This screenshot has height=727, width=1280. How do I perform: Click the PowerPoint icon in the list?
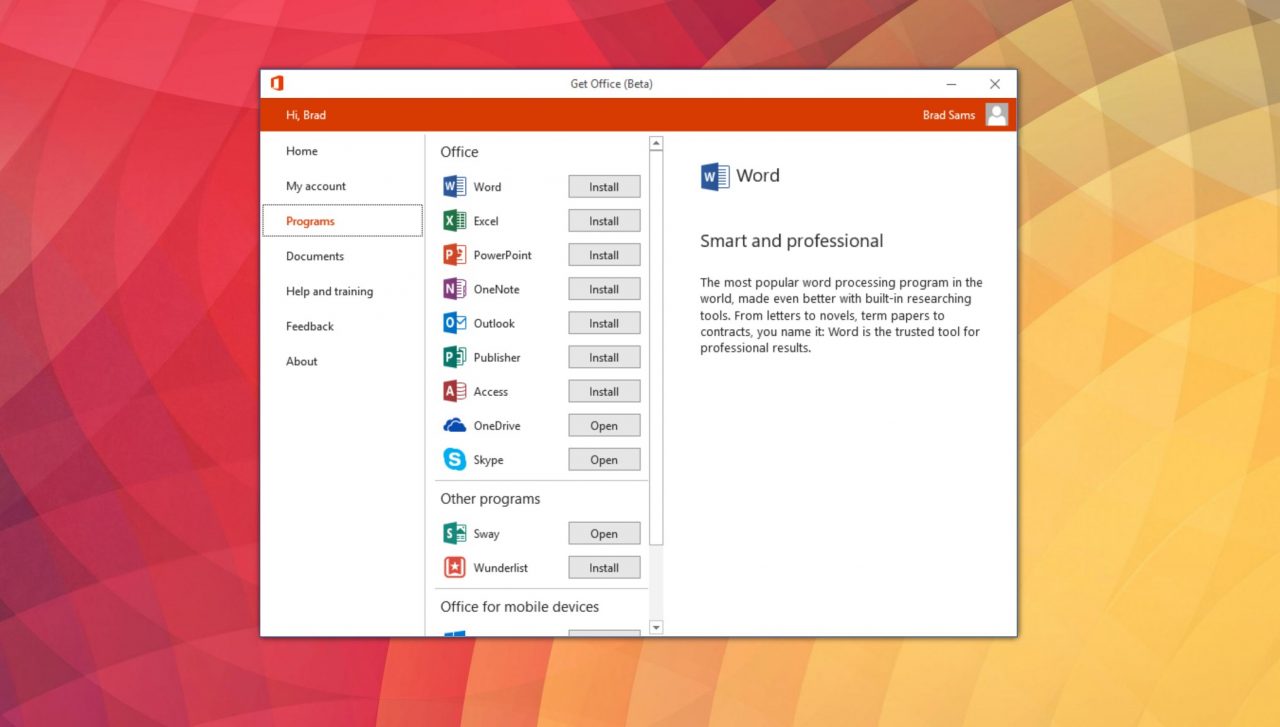(455, 255)
